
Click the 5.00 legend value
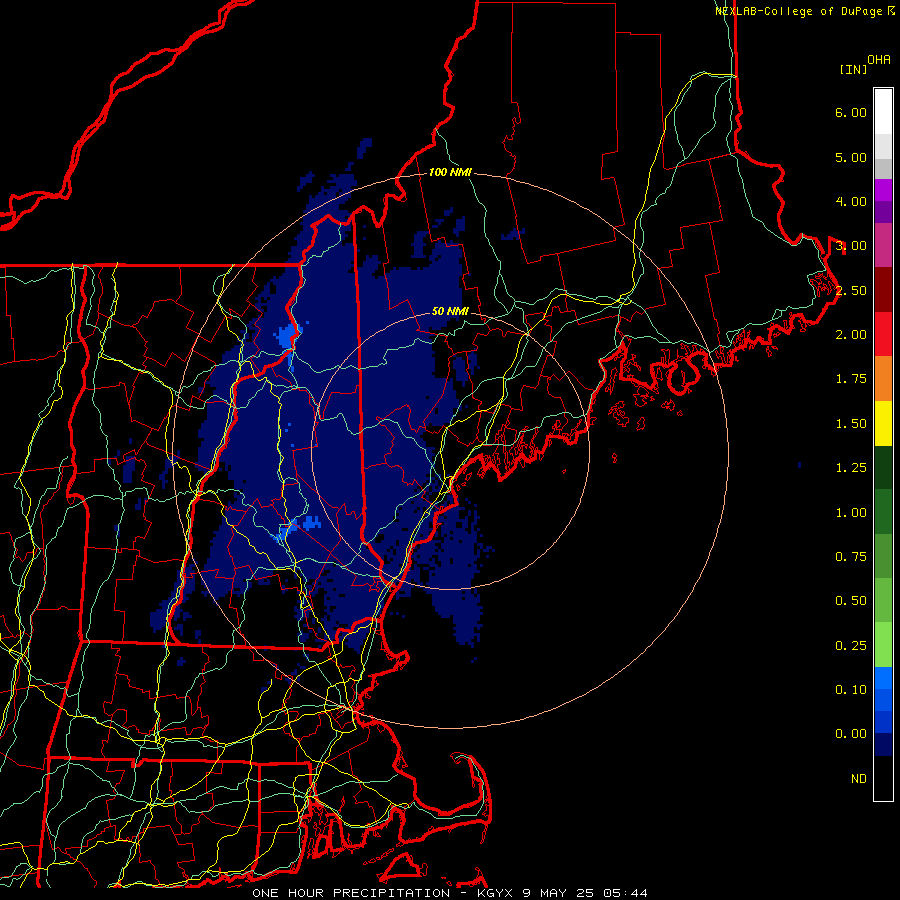pos(851,157)
